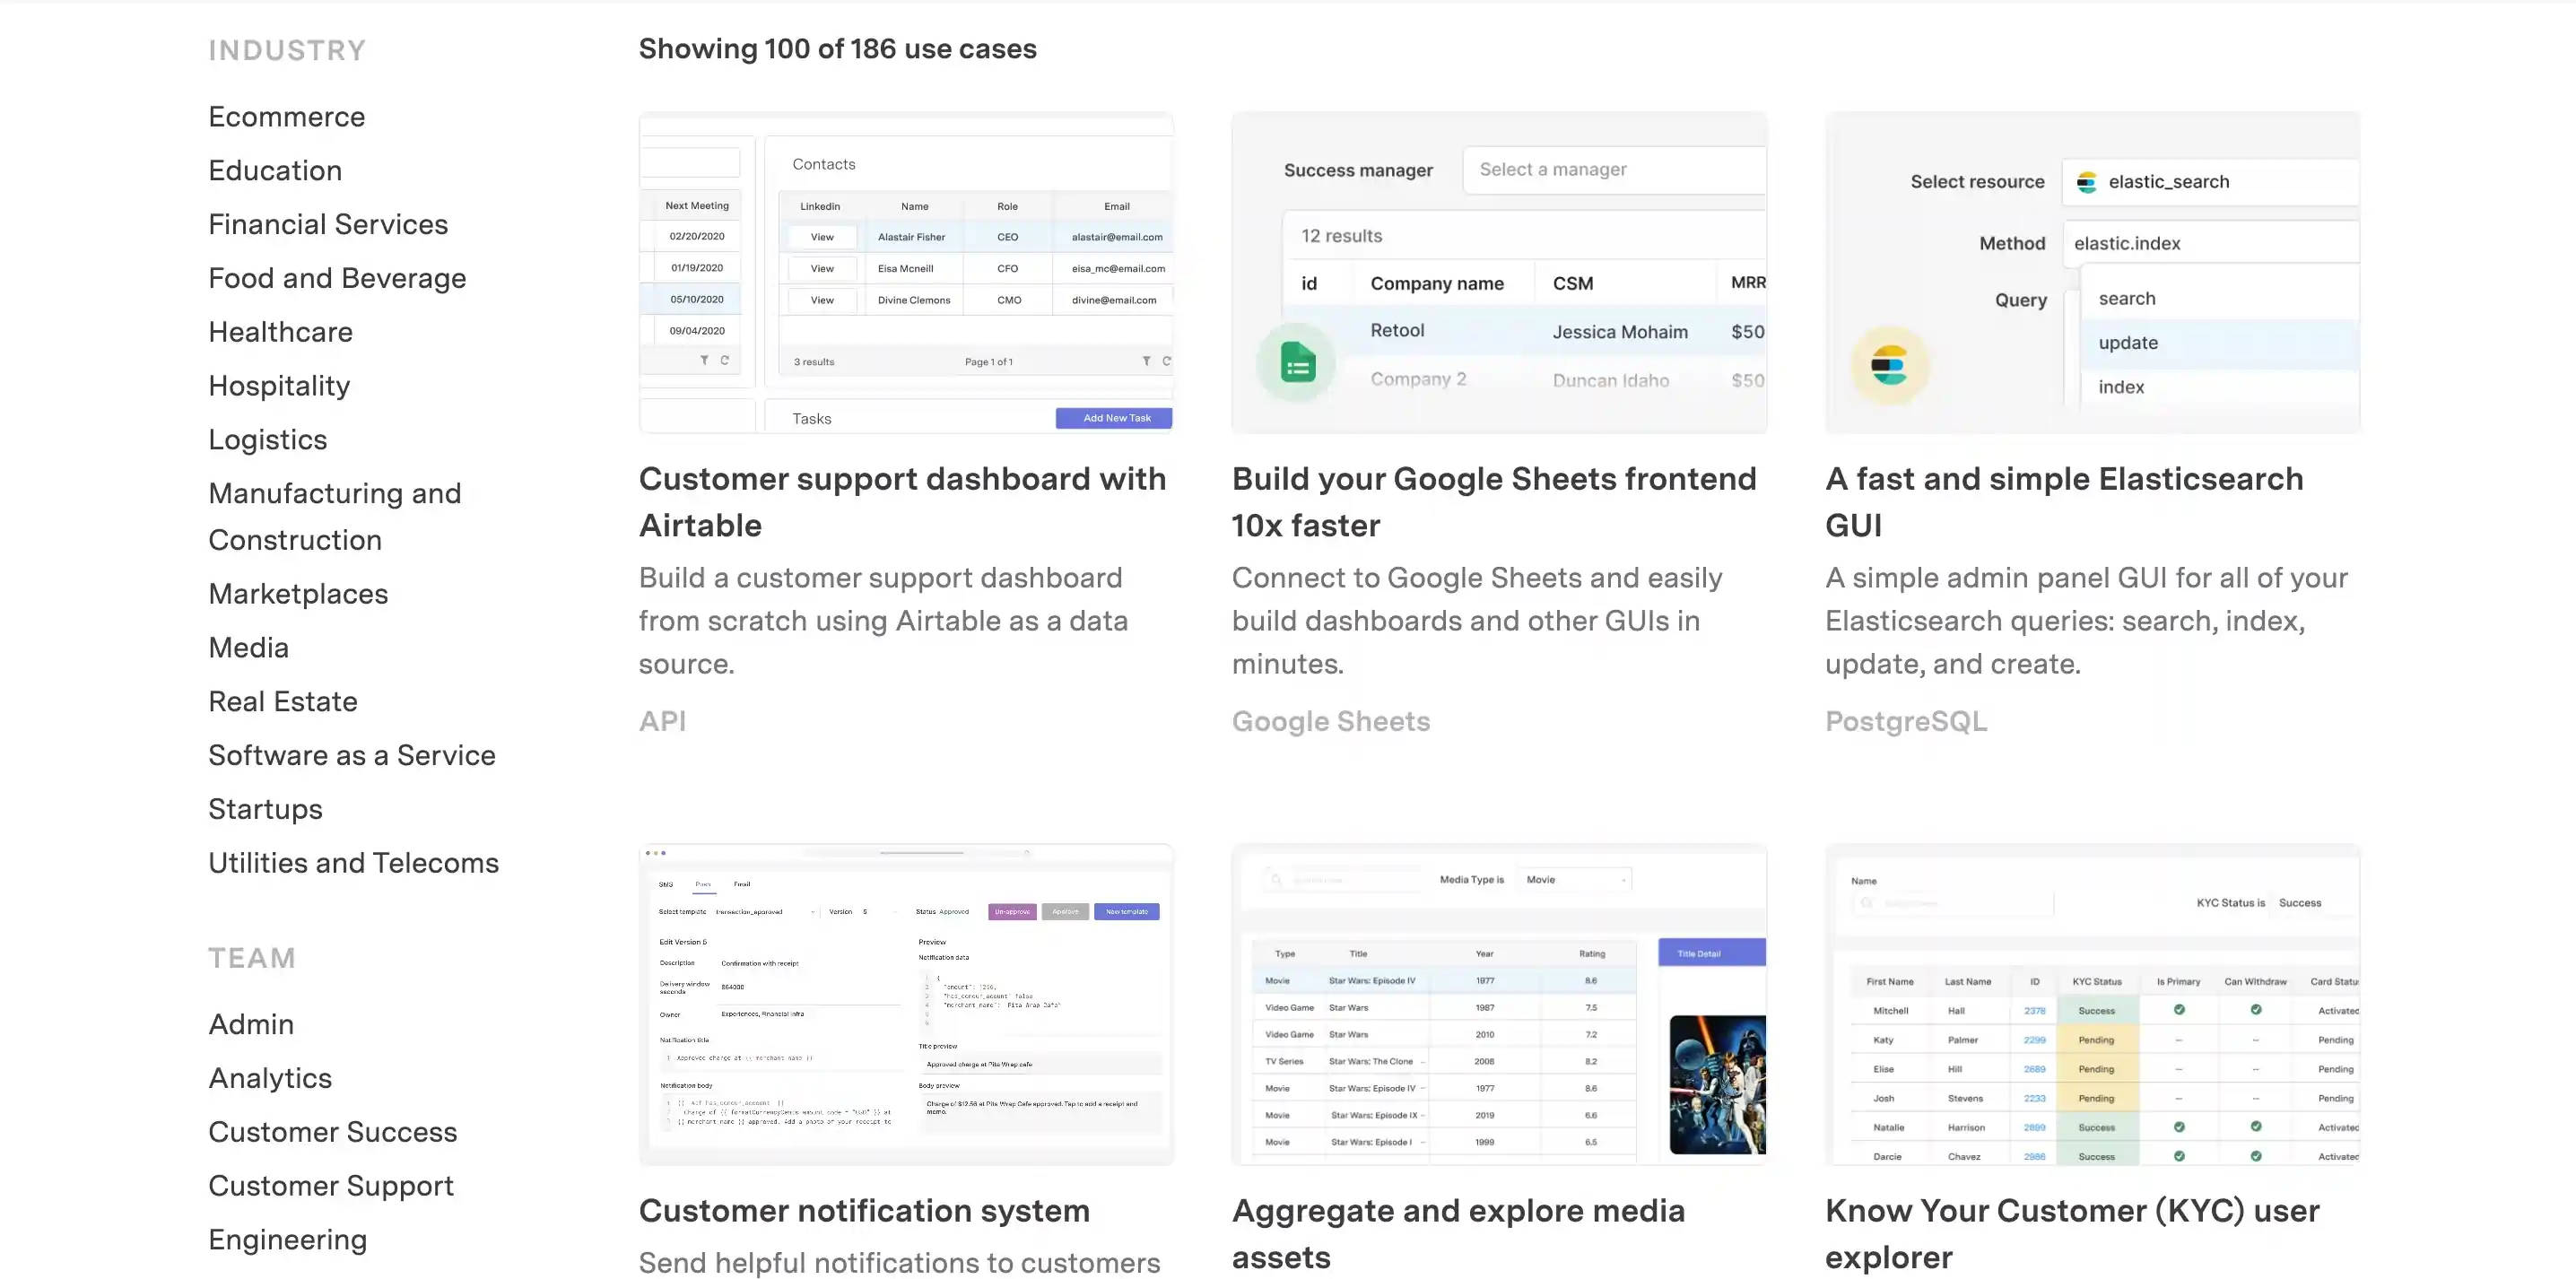Click the elastic_search resource icon
This screenshot has height=1279, width=2576.
(2086, 180)
